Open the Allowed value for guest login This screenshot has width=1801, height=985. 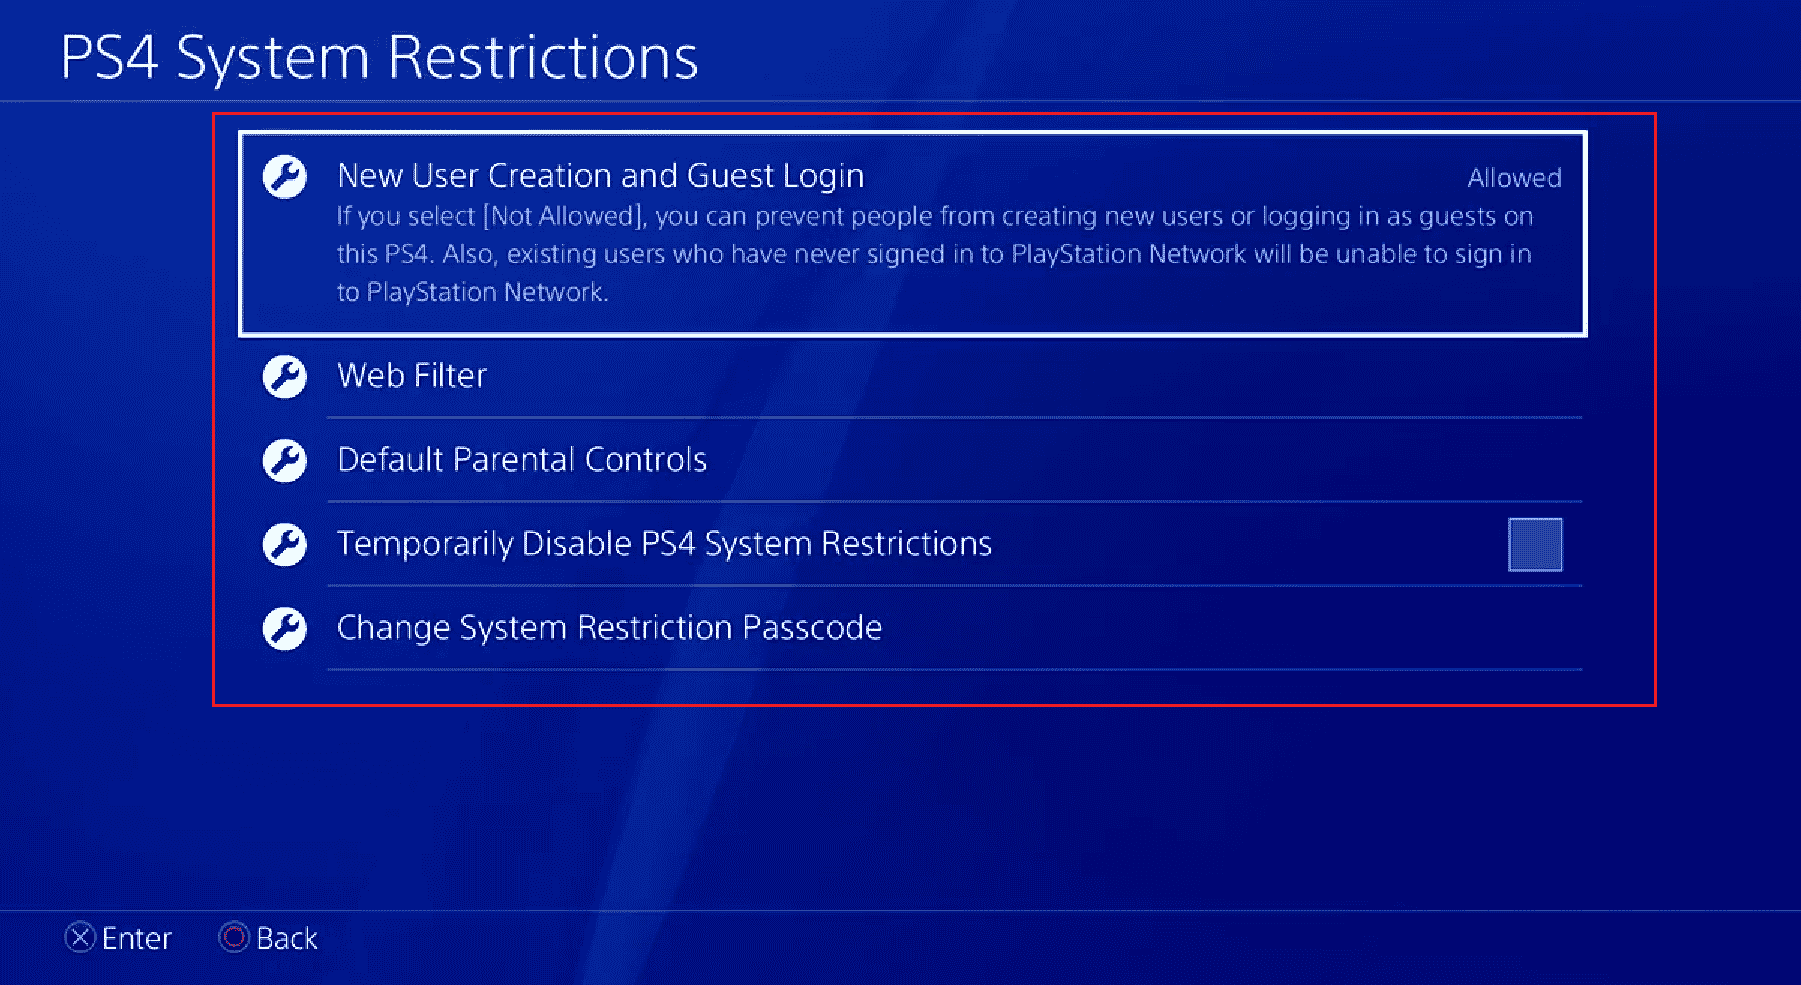click(1513, 178)
